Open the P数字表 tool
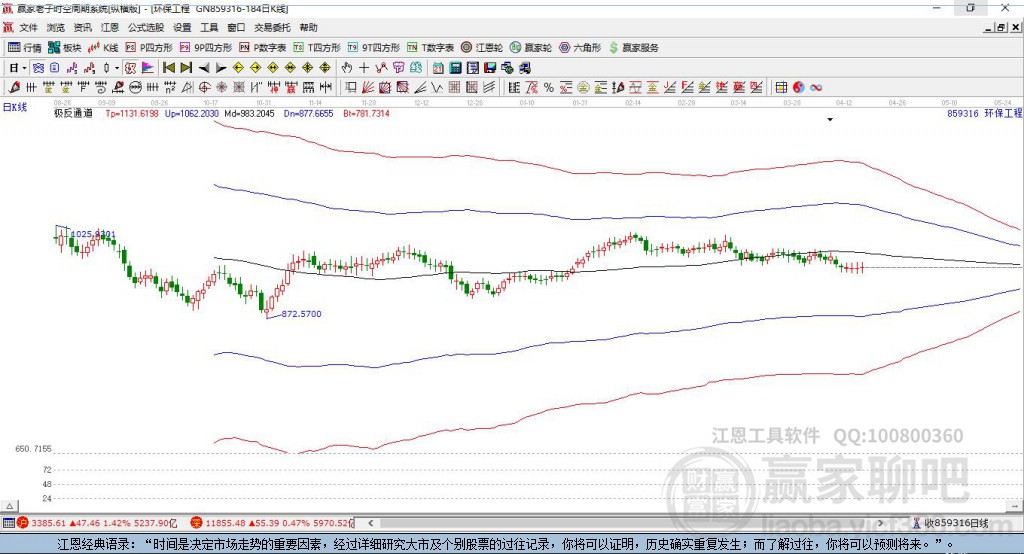The height and width of the screenshot is (554, 1024). click(x=263, y=48)
